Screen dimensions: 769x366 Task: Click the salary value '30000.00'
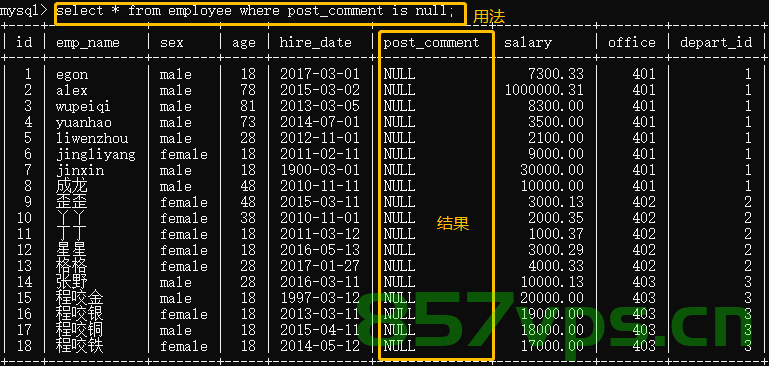pos(552,170)
